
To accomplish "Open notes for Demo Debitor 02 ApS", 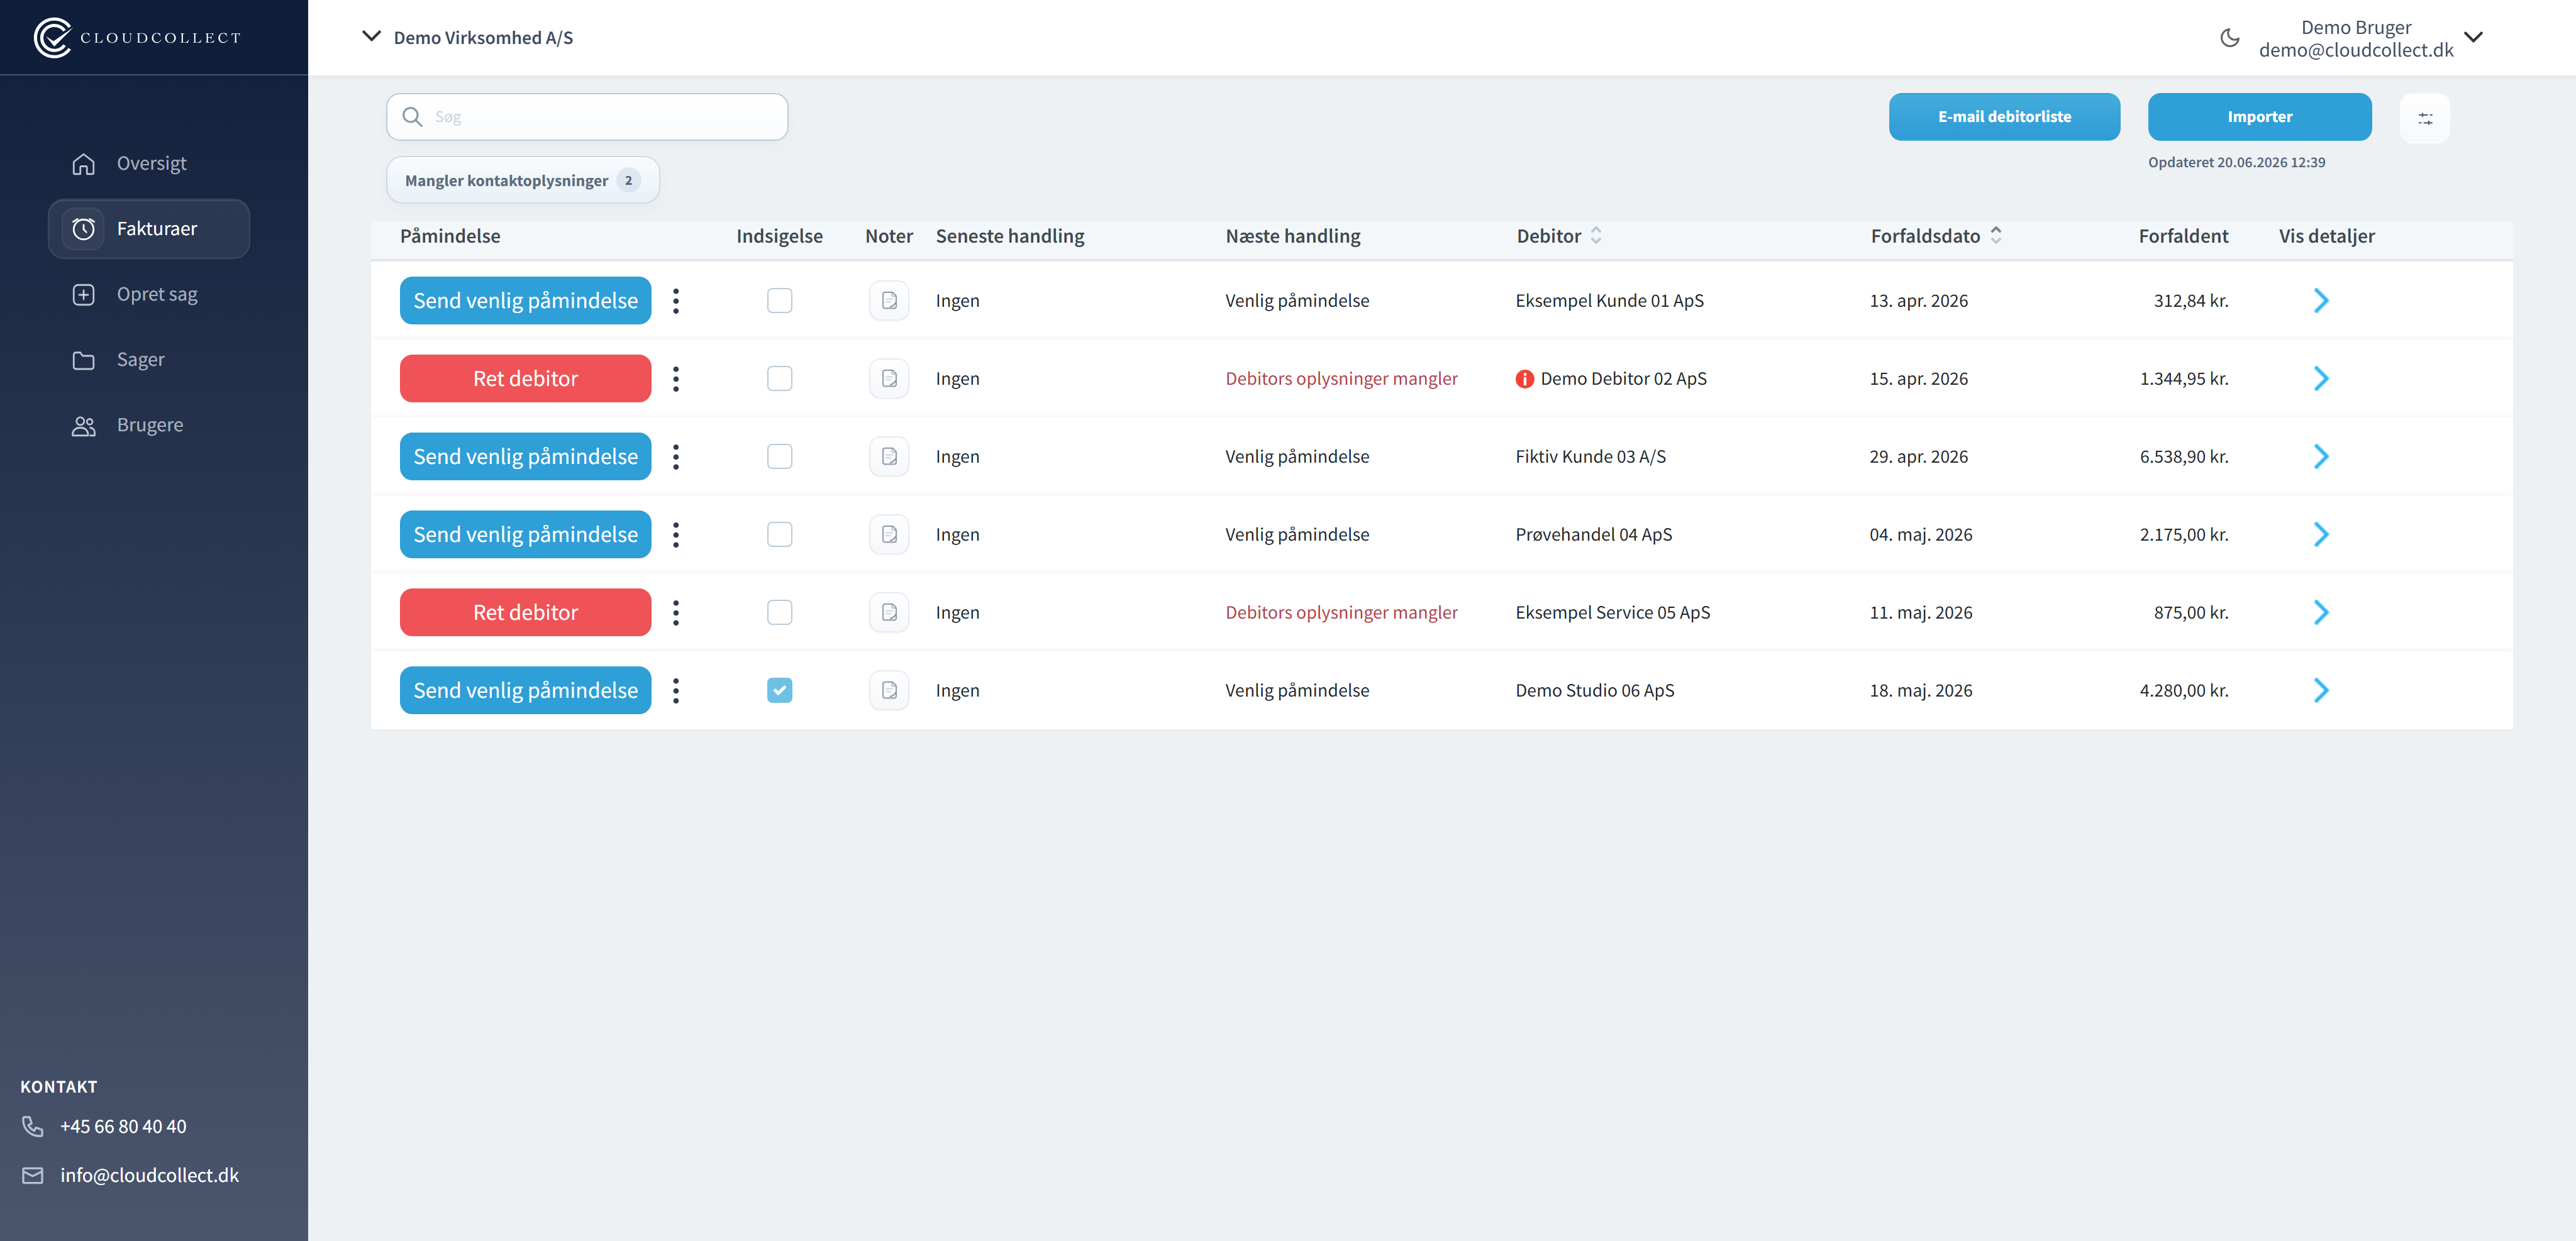I will pyautogui.click(x=889, y=379).
